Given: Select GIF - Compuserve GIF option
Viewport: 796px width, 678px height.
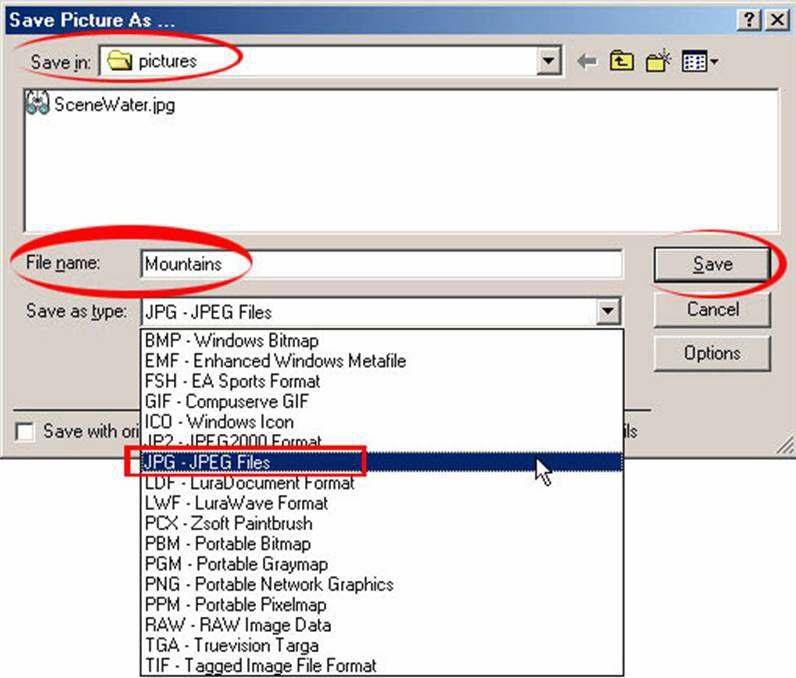Looking at the screenshot, I should 227,401.
